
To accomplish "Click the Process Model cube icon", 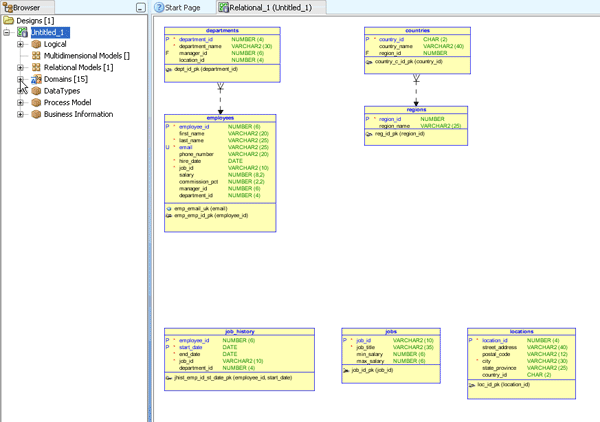I will [36, 102].
